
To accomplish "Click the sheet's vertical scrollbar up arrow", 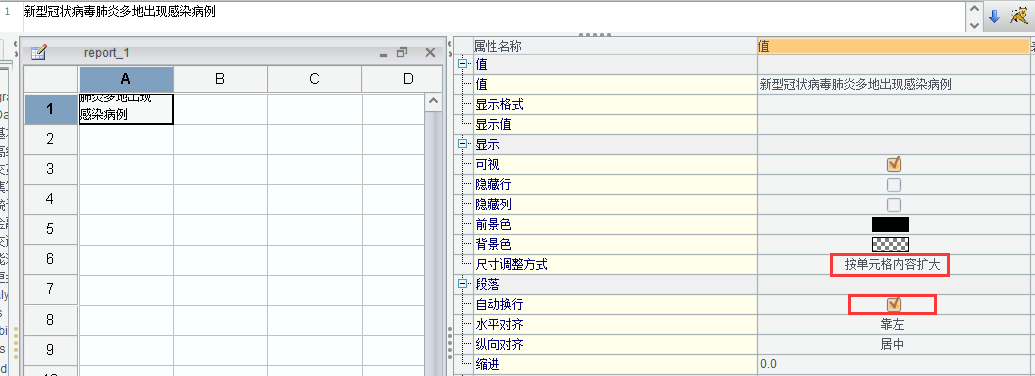I will 434,102.
